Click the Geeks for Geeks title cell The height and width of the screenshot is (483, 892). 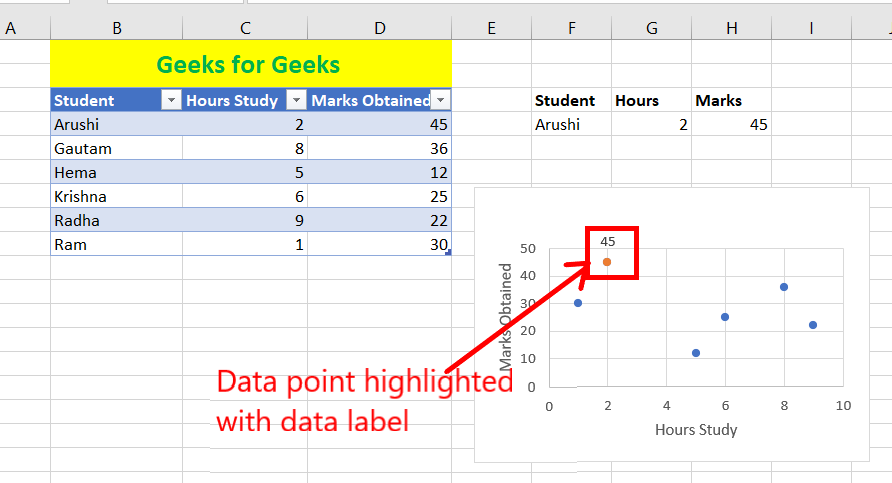coord(251,64)
